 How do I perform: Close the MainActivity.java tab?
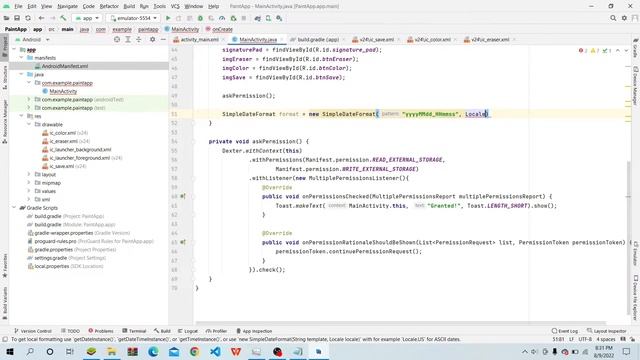tap(282, 40)
